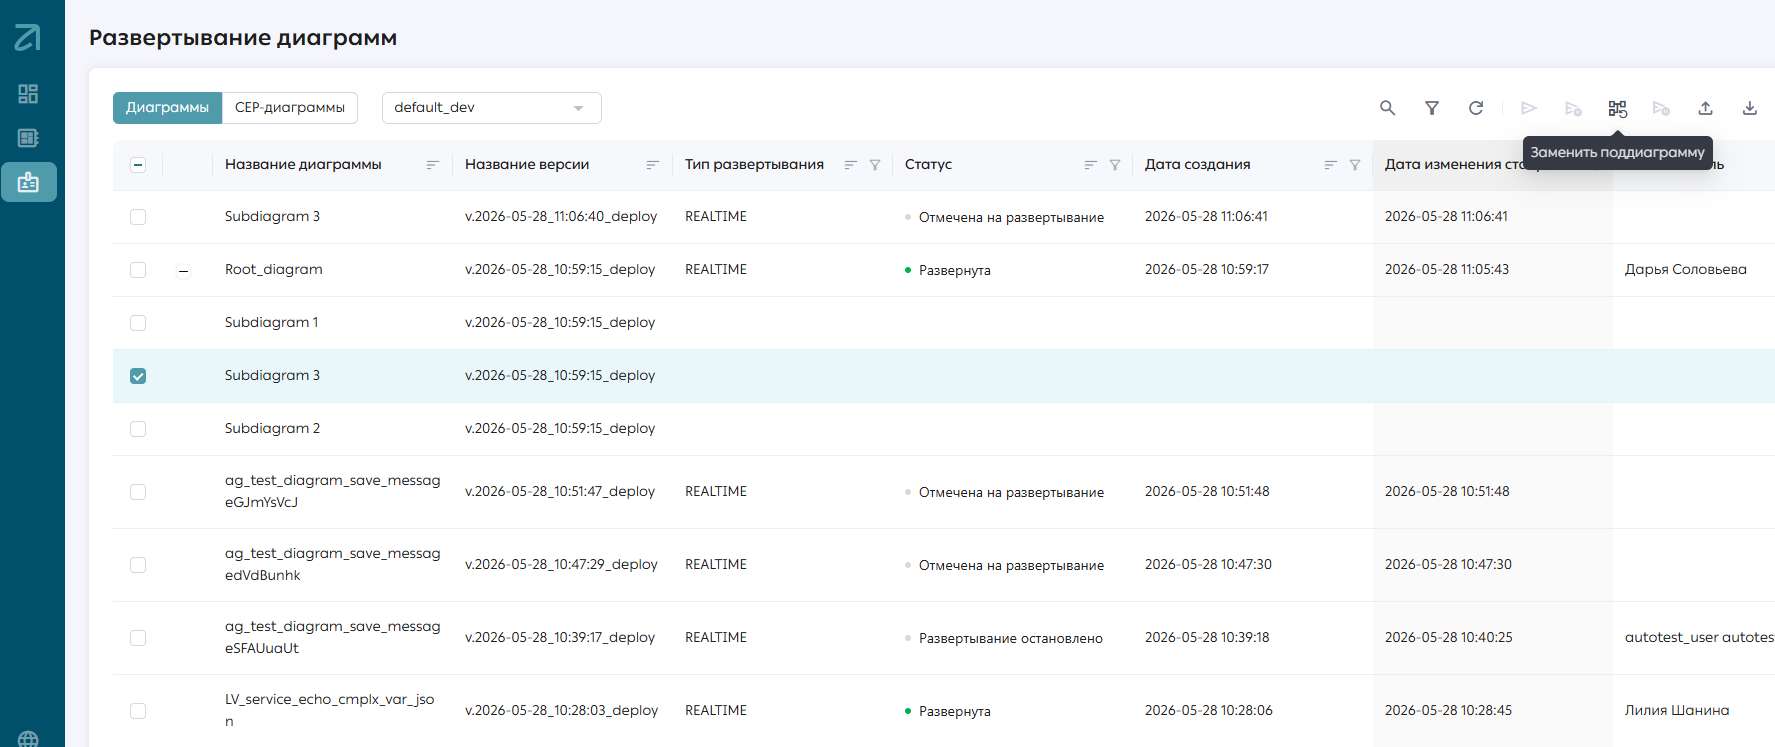Click version v.2026-05-28_10:39:17_deploy
Screen dimensions: 1775x747
point(560,638)
